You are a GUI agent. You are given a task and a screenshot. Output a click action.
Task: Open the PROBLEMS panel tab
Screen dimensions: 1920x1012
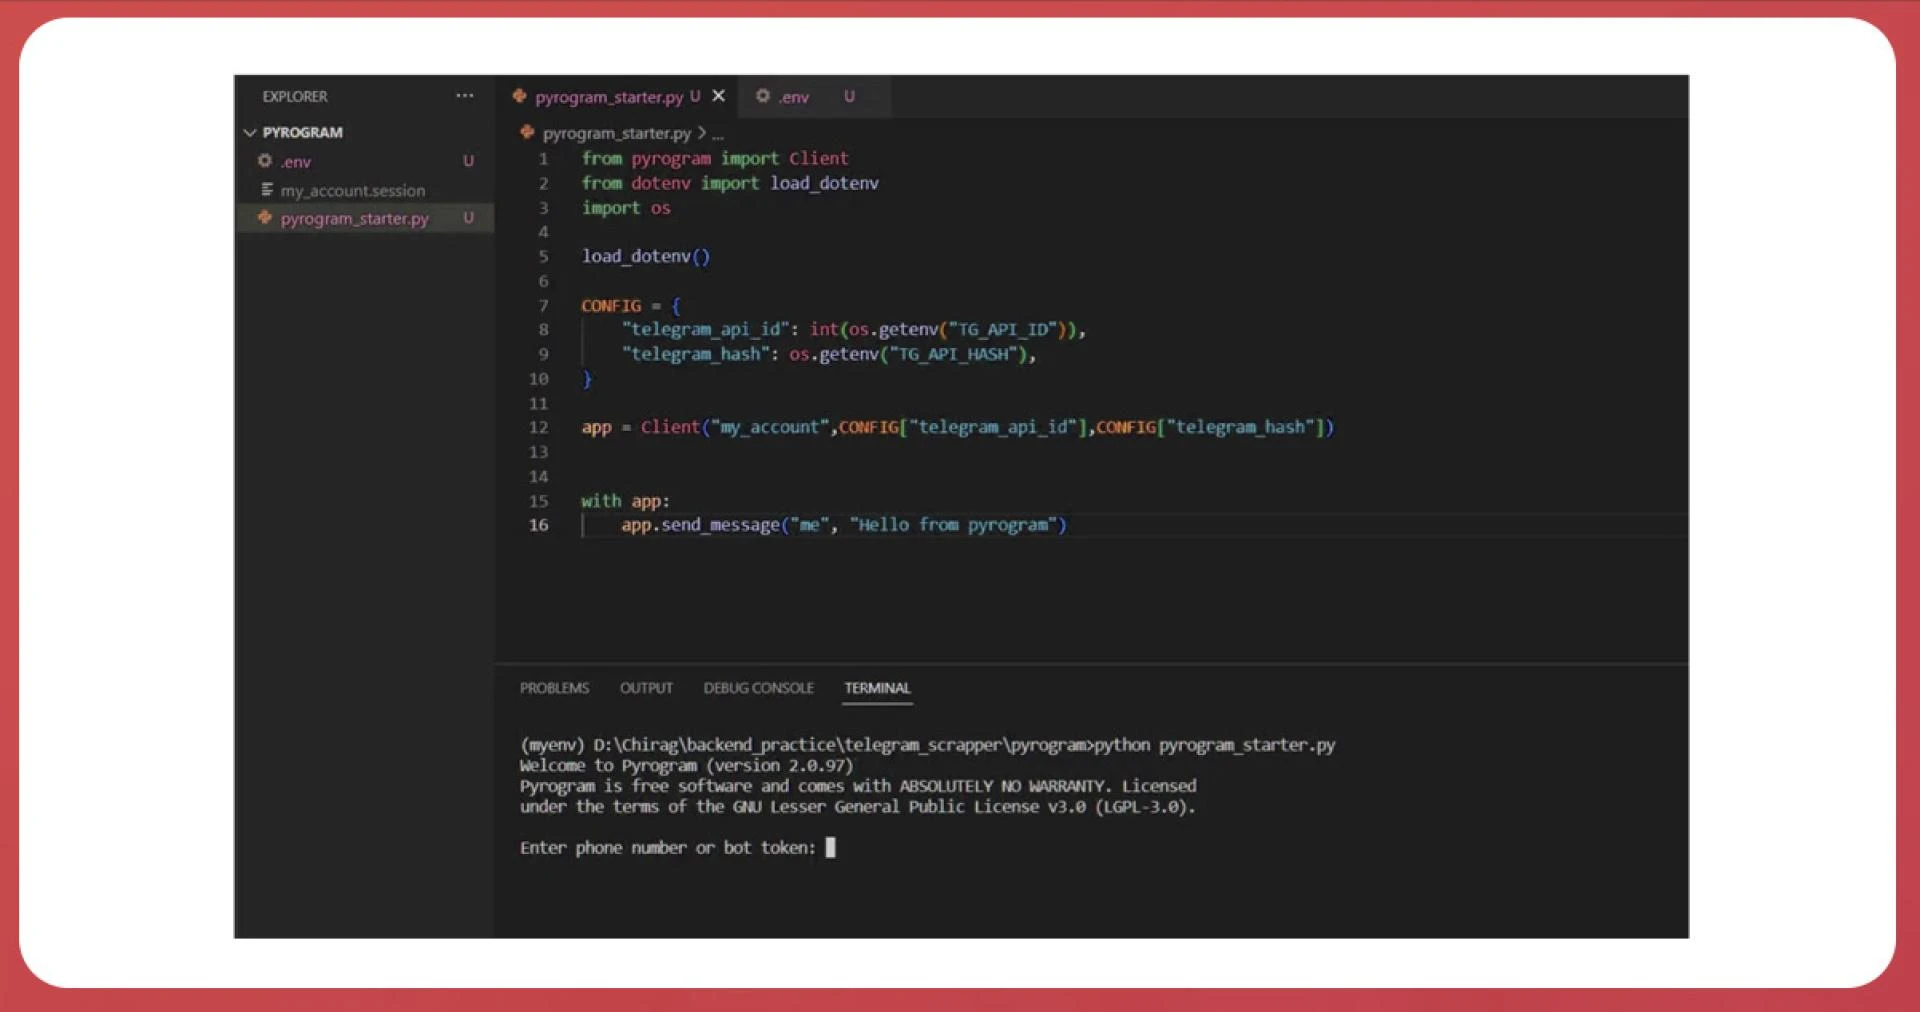coord(554,688)
